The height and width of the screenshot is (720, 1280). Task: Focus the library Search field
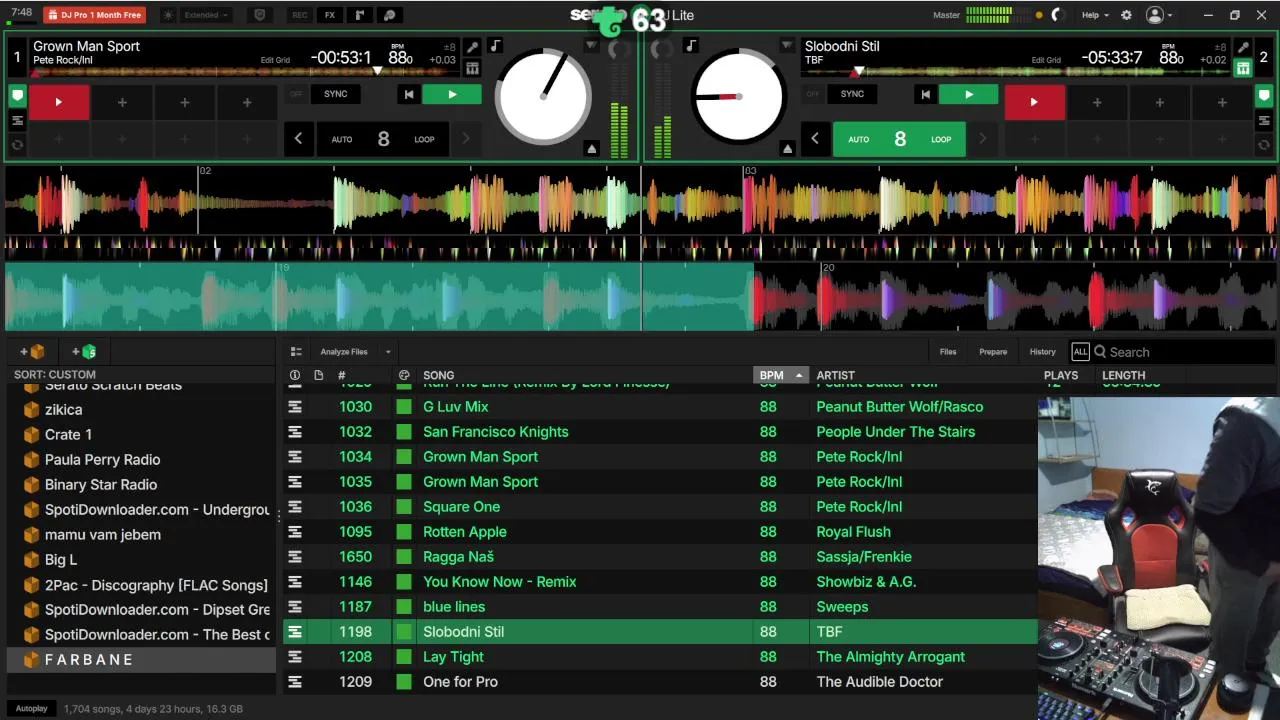pos(1185,352)
